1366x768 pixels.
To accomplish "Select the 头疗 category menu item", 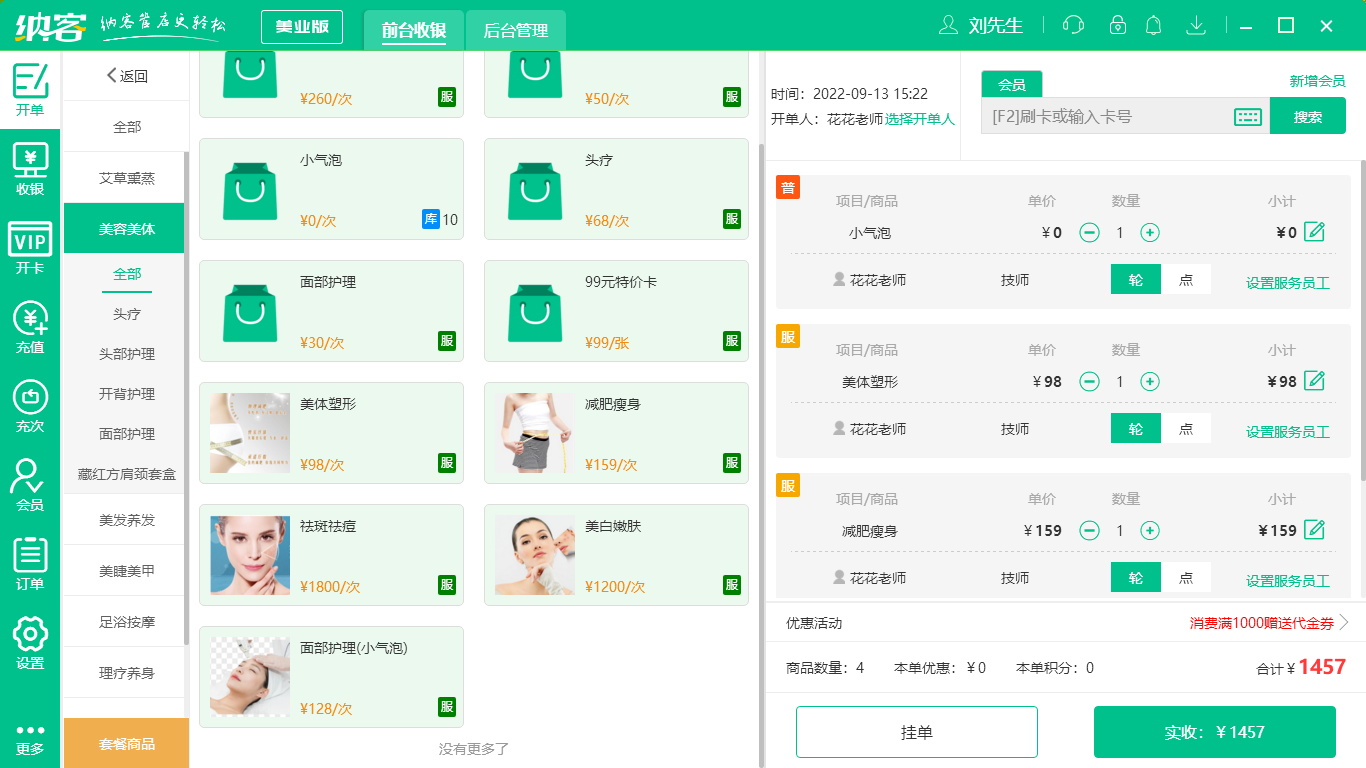I will click(x=125, y=314).
